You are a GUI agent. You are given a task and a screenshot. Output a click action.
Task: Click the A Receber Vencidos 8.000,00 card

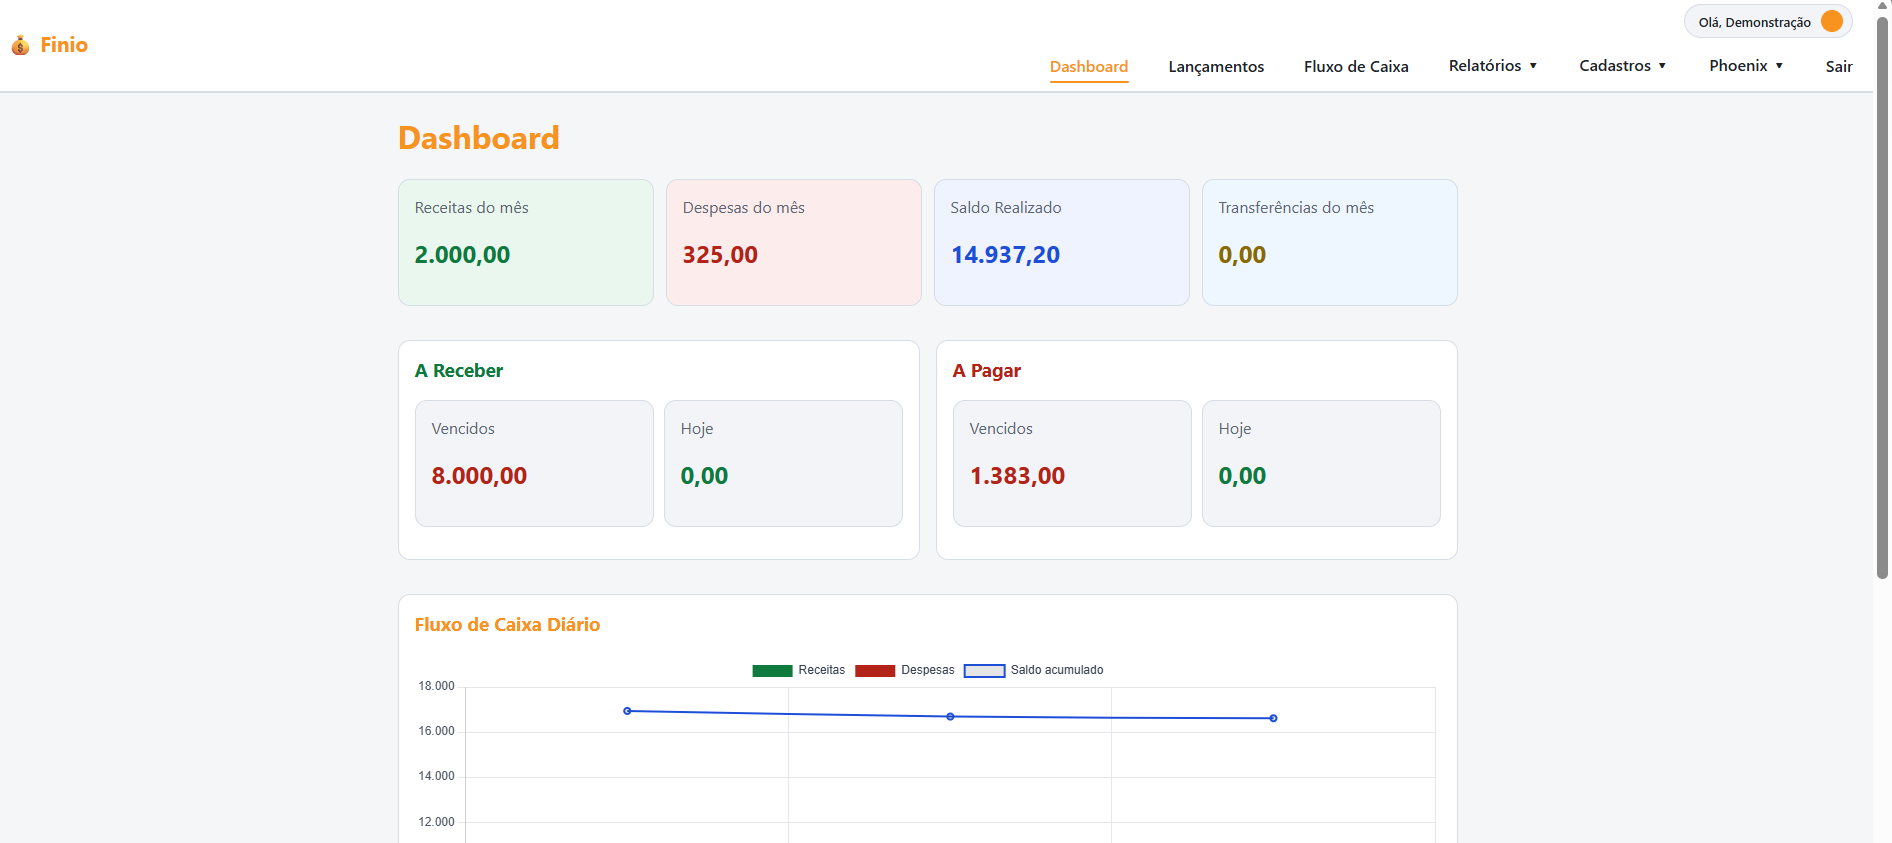(x=534, y=463)
